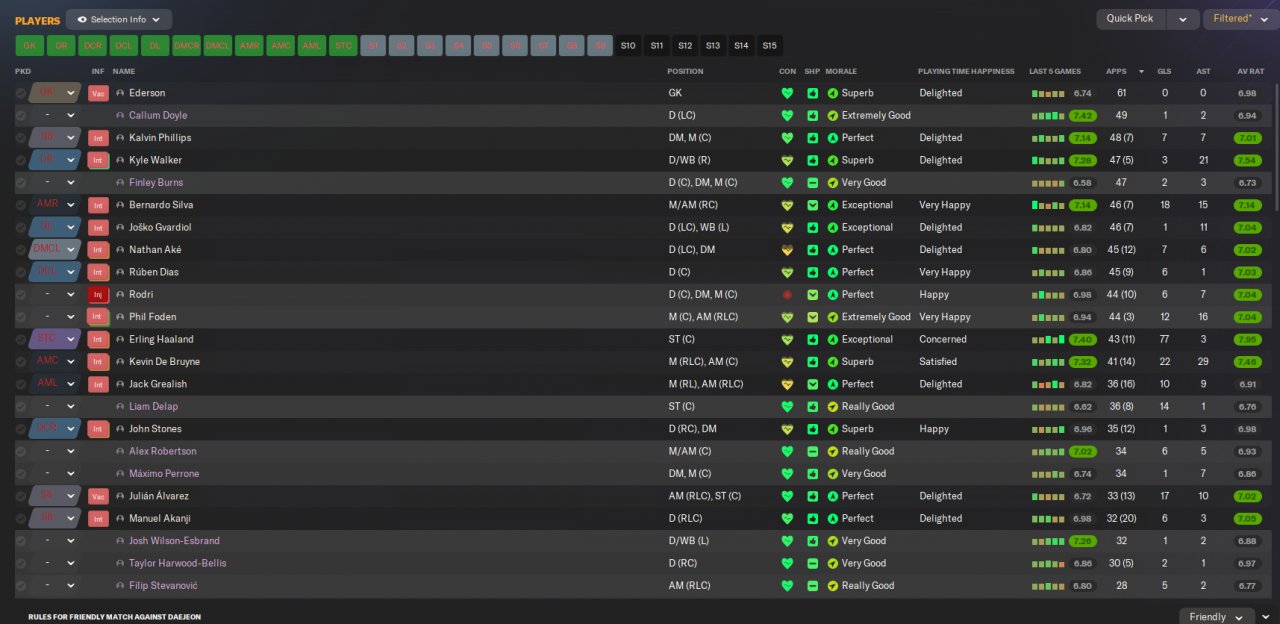Click the Inj badge next to Rodri
Viewport: 1280px width, 624px height.
[x=98, y=295]
